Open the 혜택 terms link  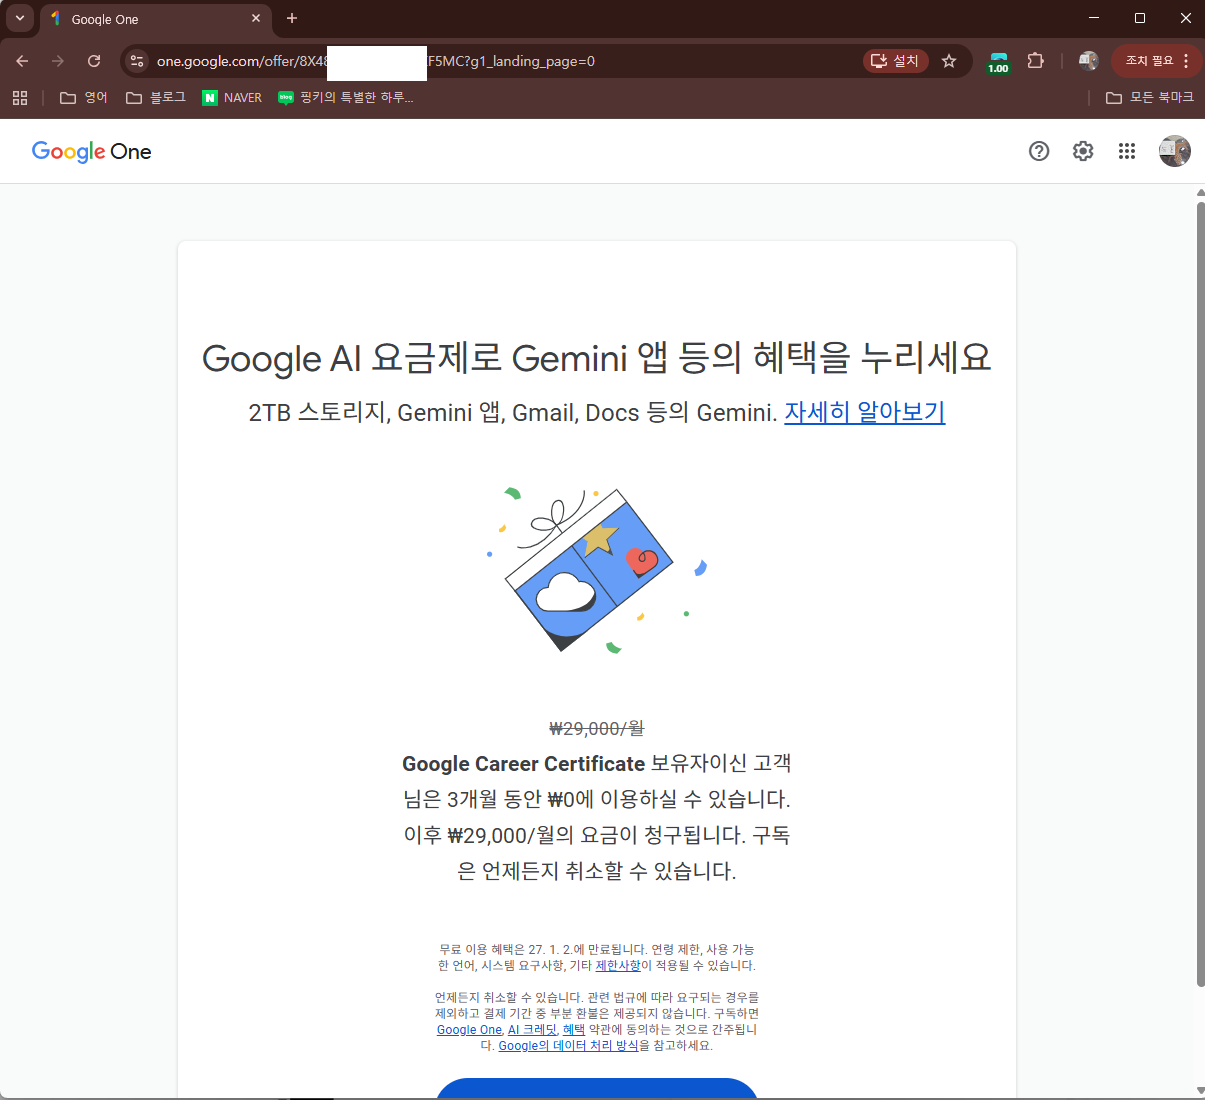click(x=574, y=1030)
